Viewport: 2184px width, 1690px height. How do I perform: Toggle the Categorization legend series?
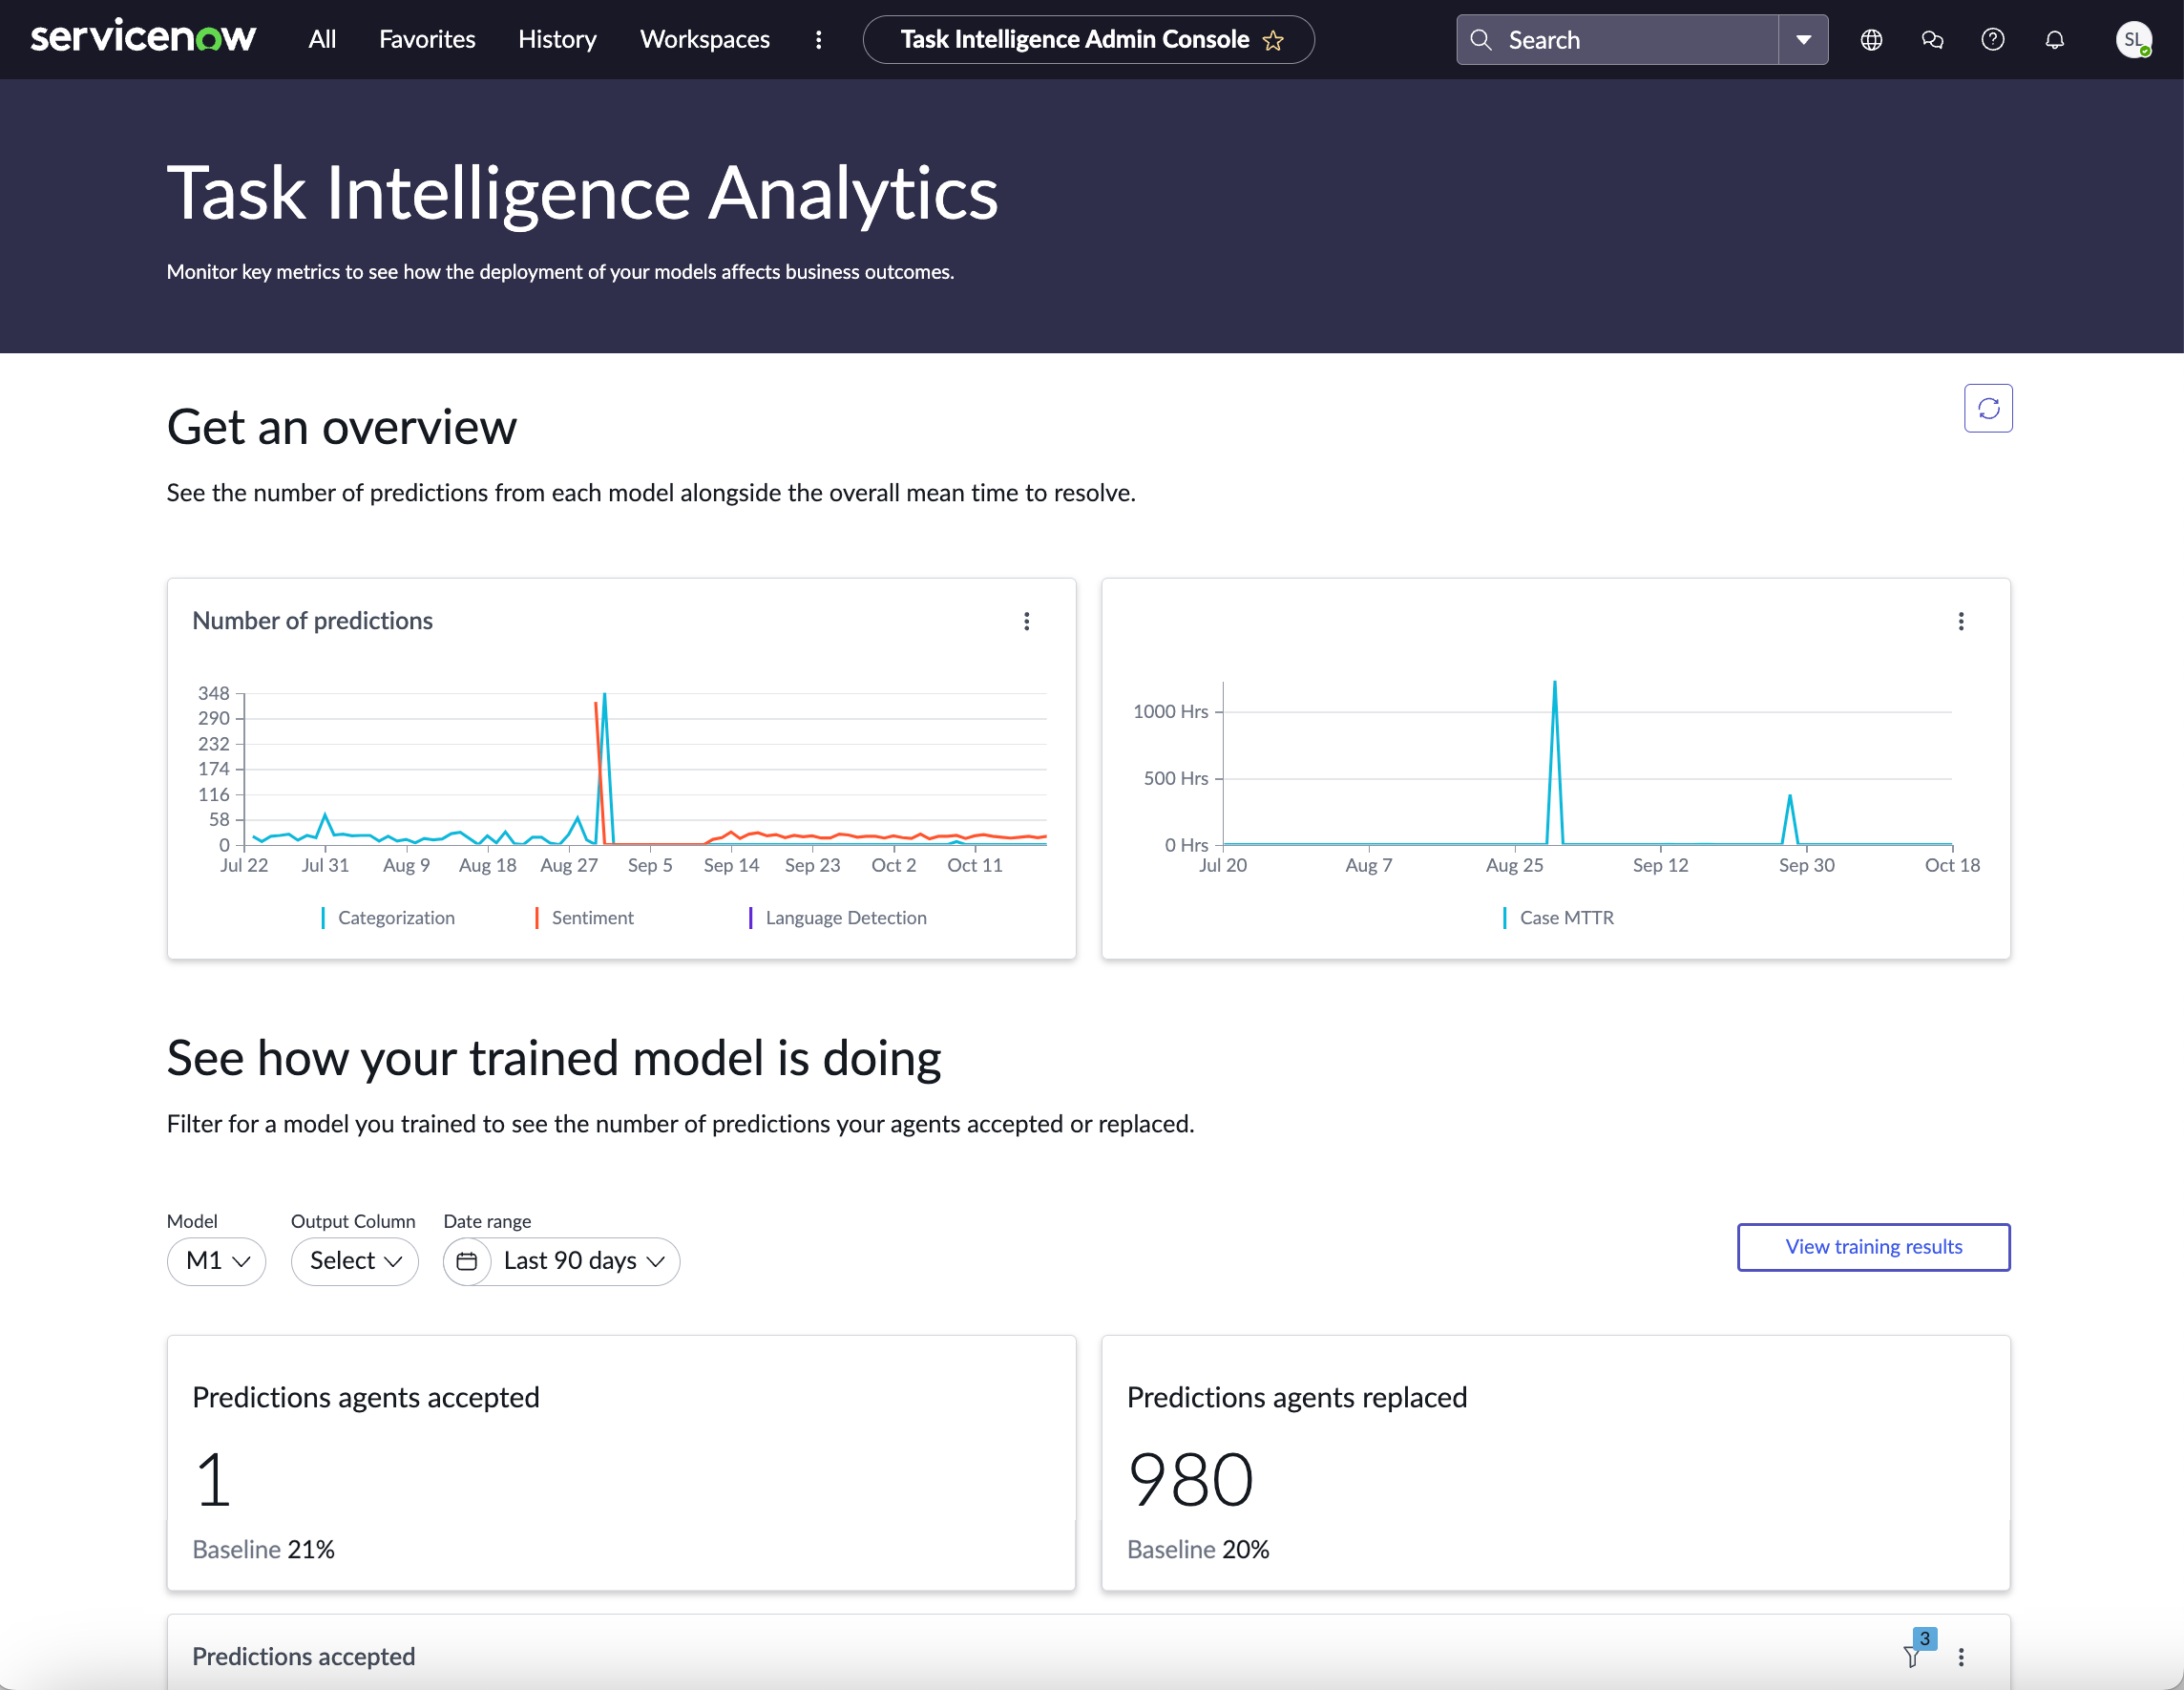pyautogui.click(x=387, y=918)
